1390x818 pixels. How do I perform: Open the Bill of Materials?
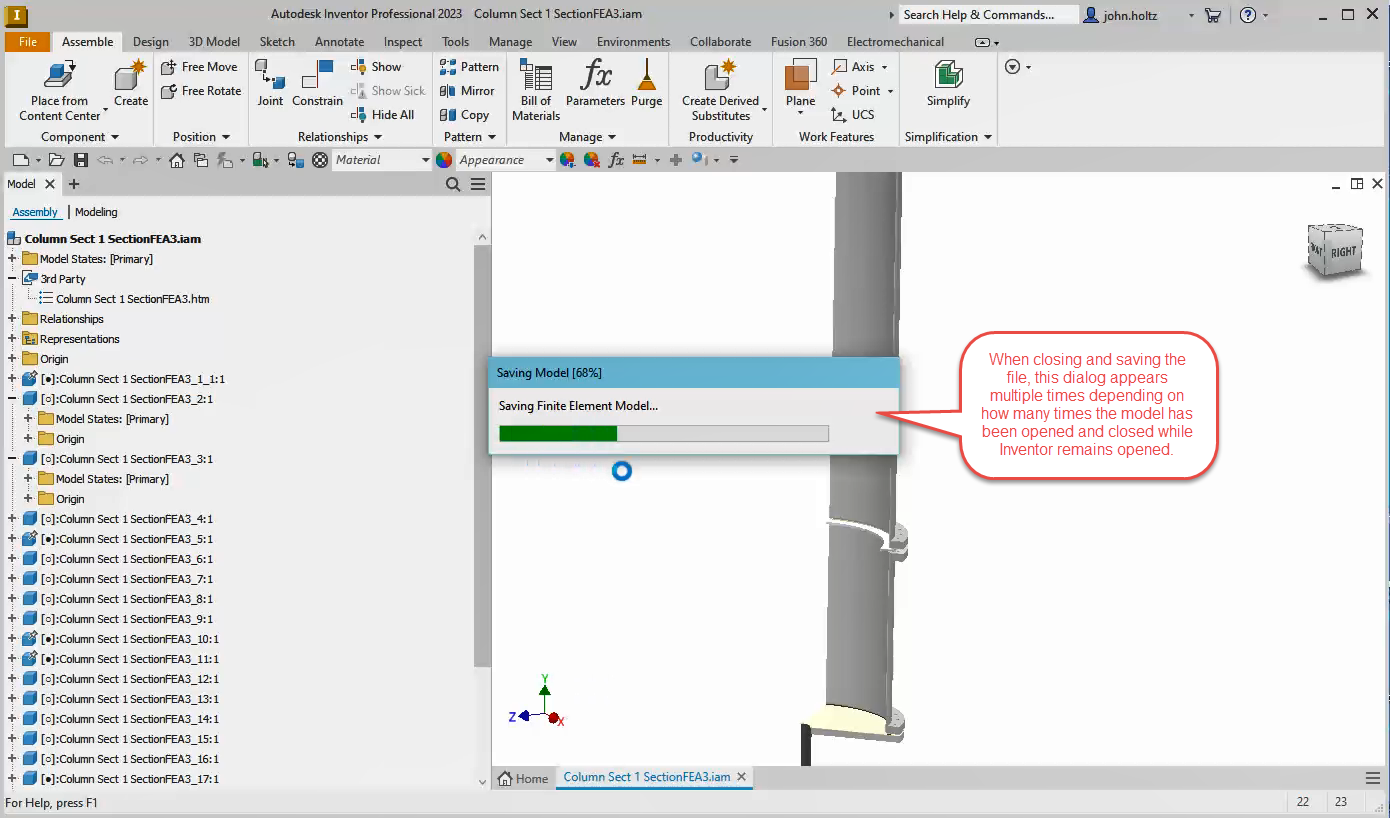535,88
